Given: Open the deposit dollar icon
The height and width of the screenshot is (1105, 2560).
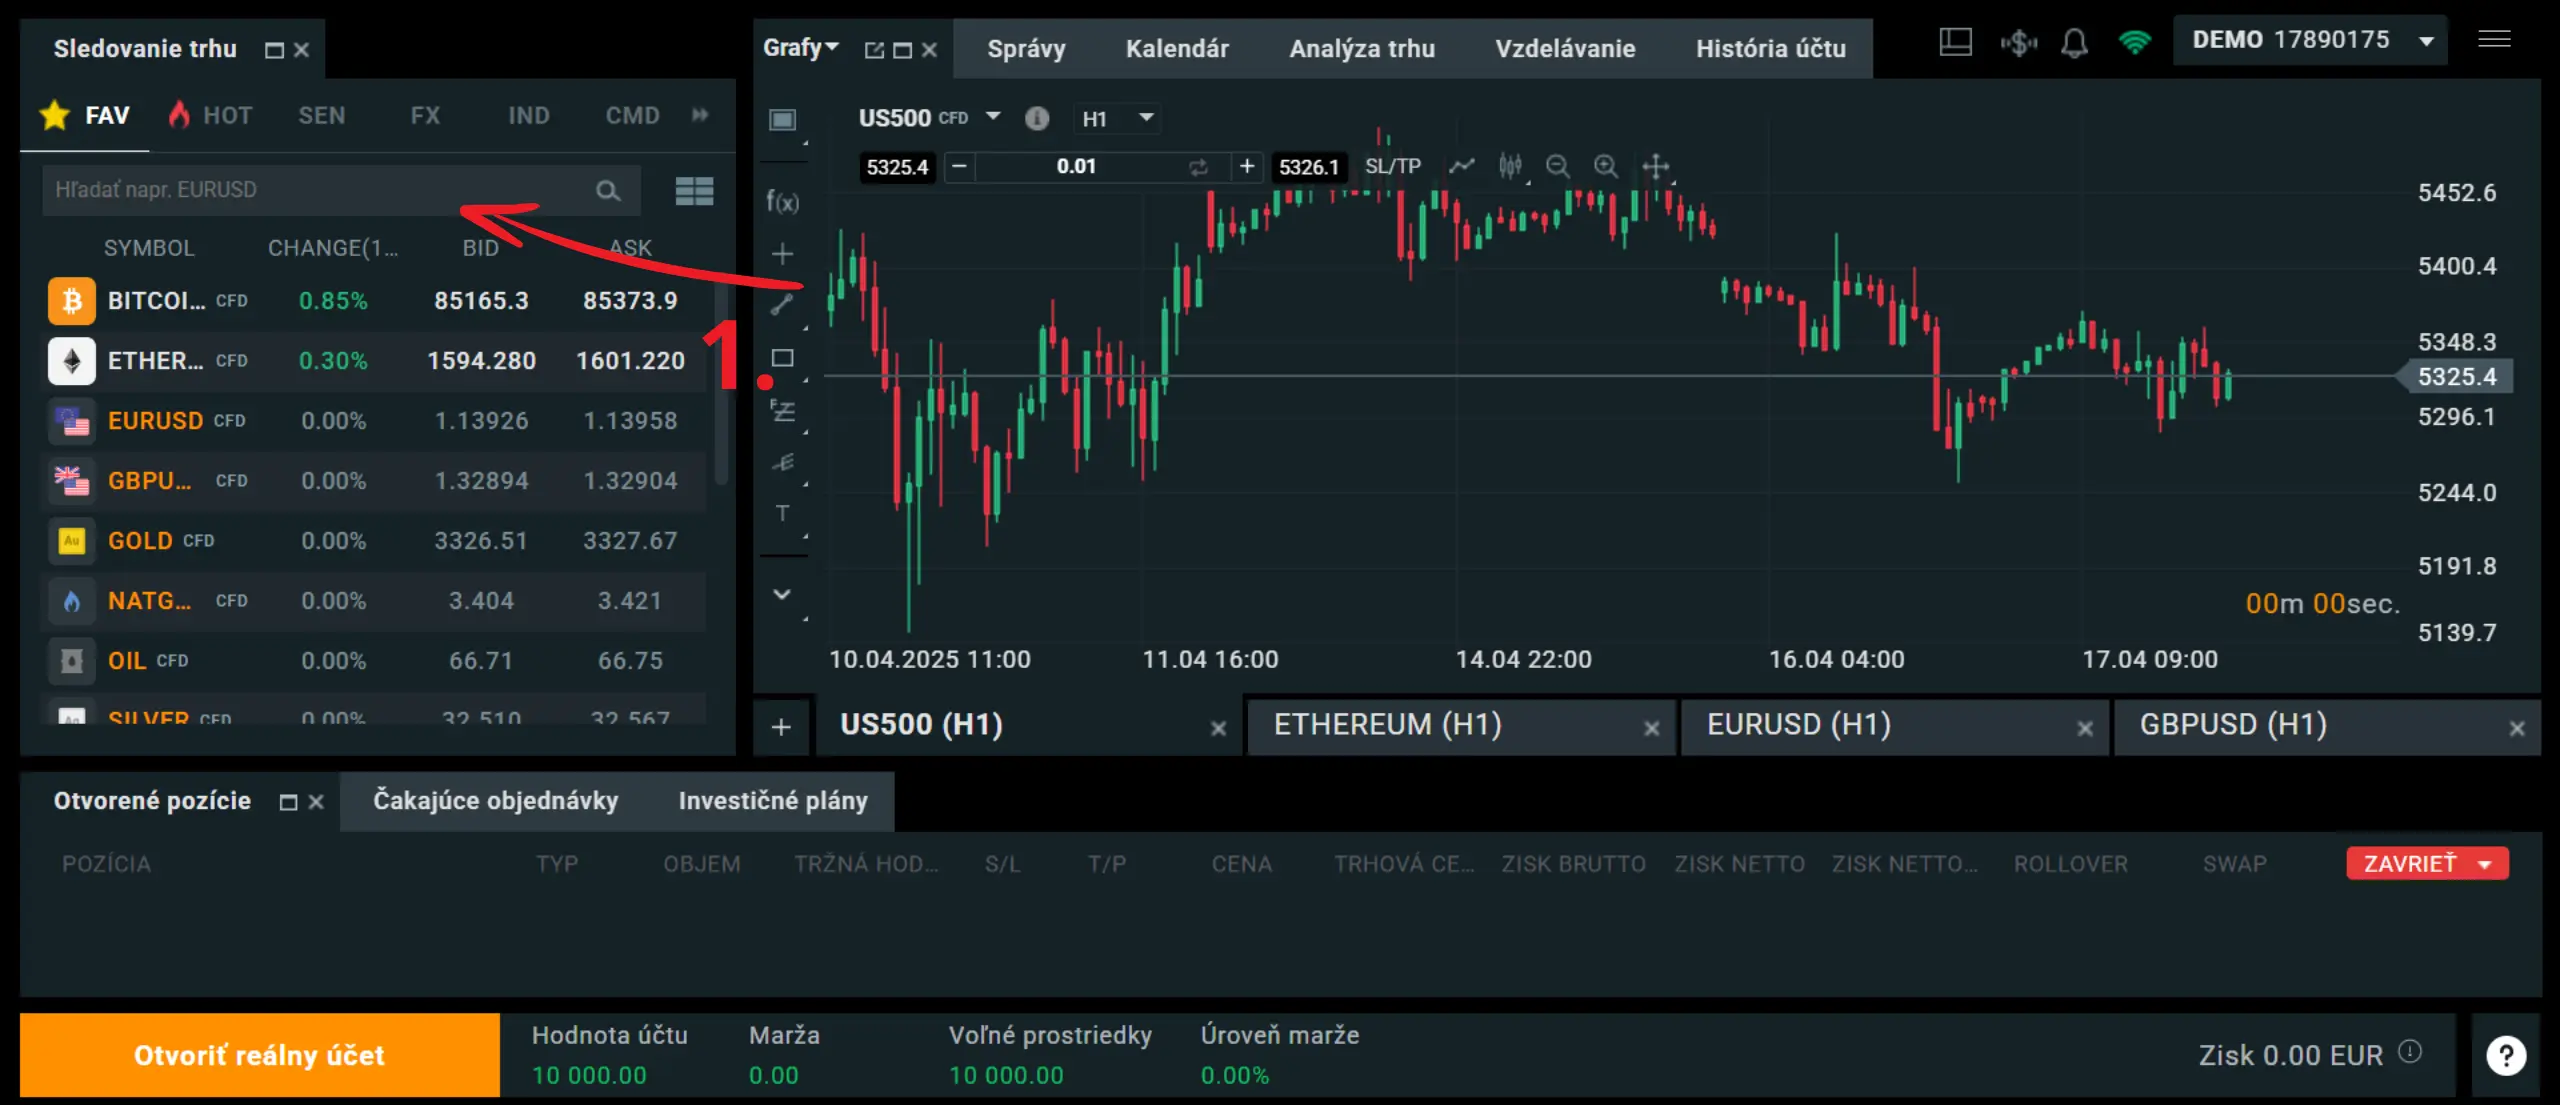Looking at the screenshot, I should click(x=2018, y=42).
